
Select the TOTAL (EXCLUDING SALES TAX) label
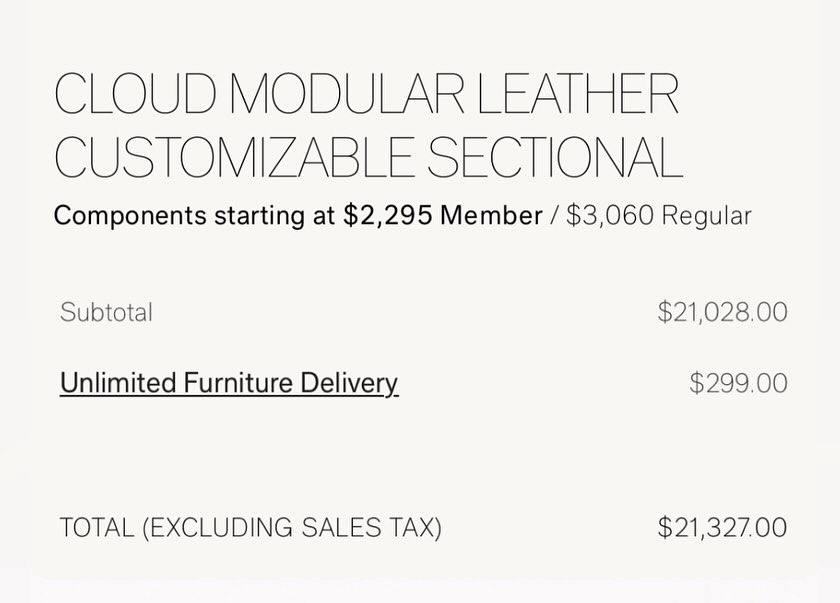[x=250, y=527]
